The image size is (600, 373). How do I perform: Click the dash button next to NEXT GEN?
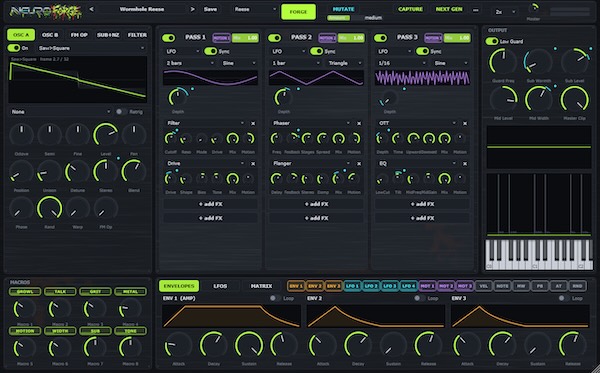click(x=475, y=10)
